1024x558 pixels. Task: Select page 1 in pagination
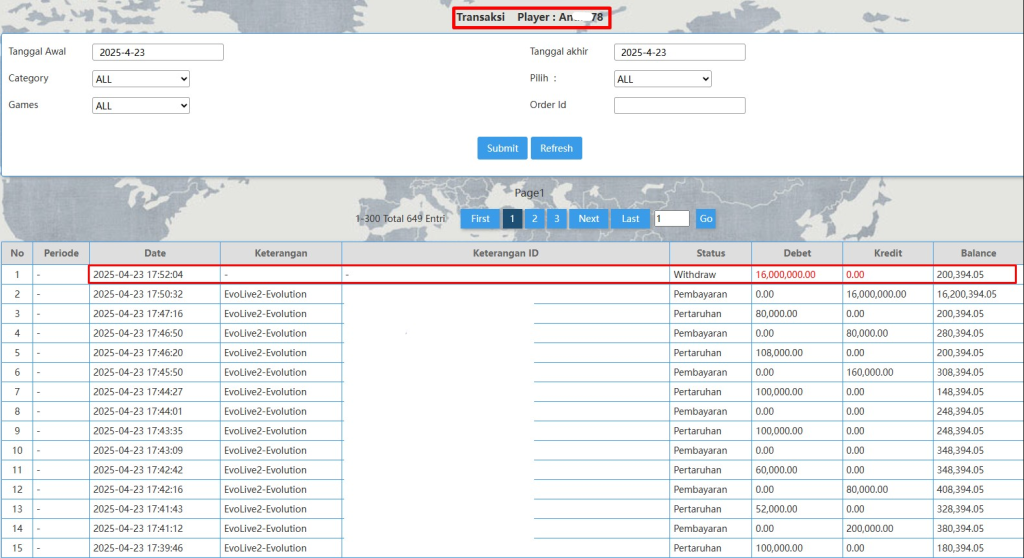coord(512,219)
